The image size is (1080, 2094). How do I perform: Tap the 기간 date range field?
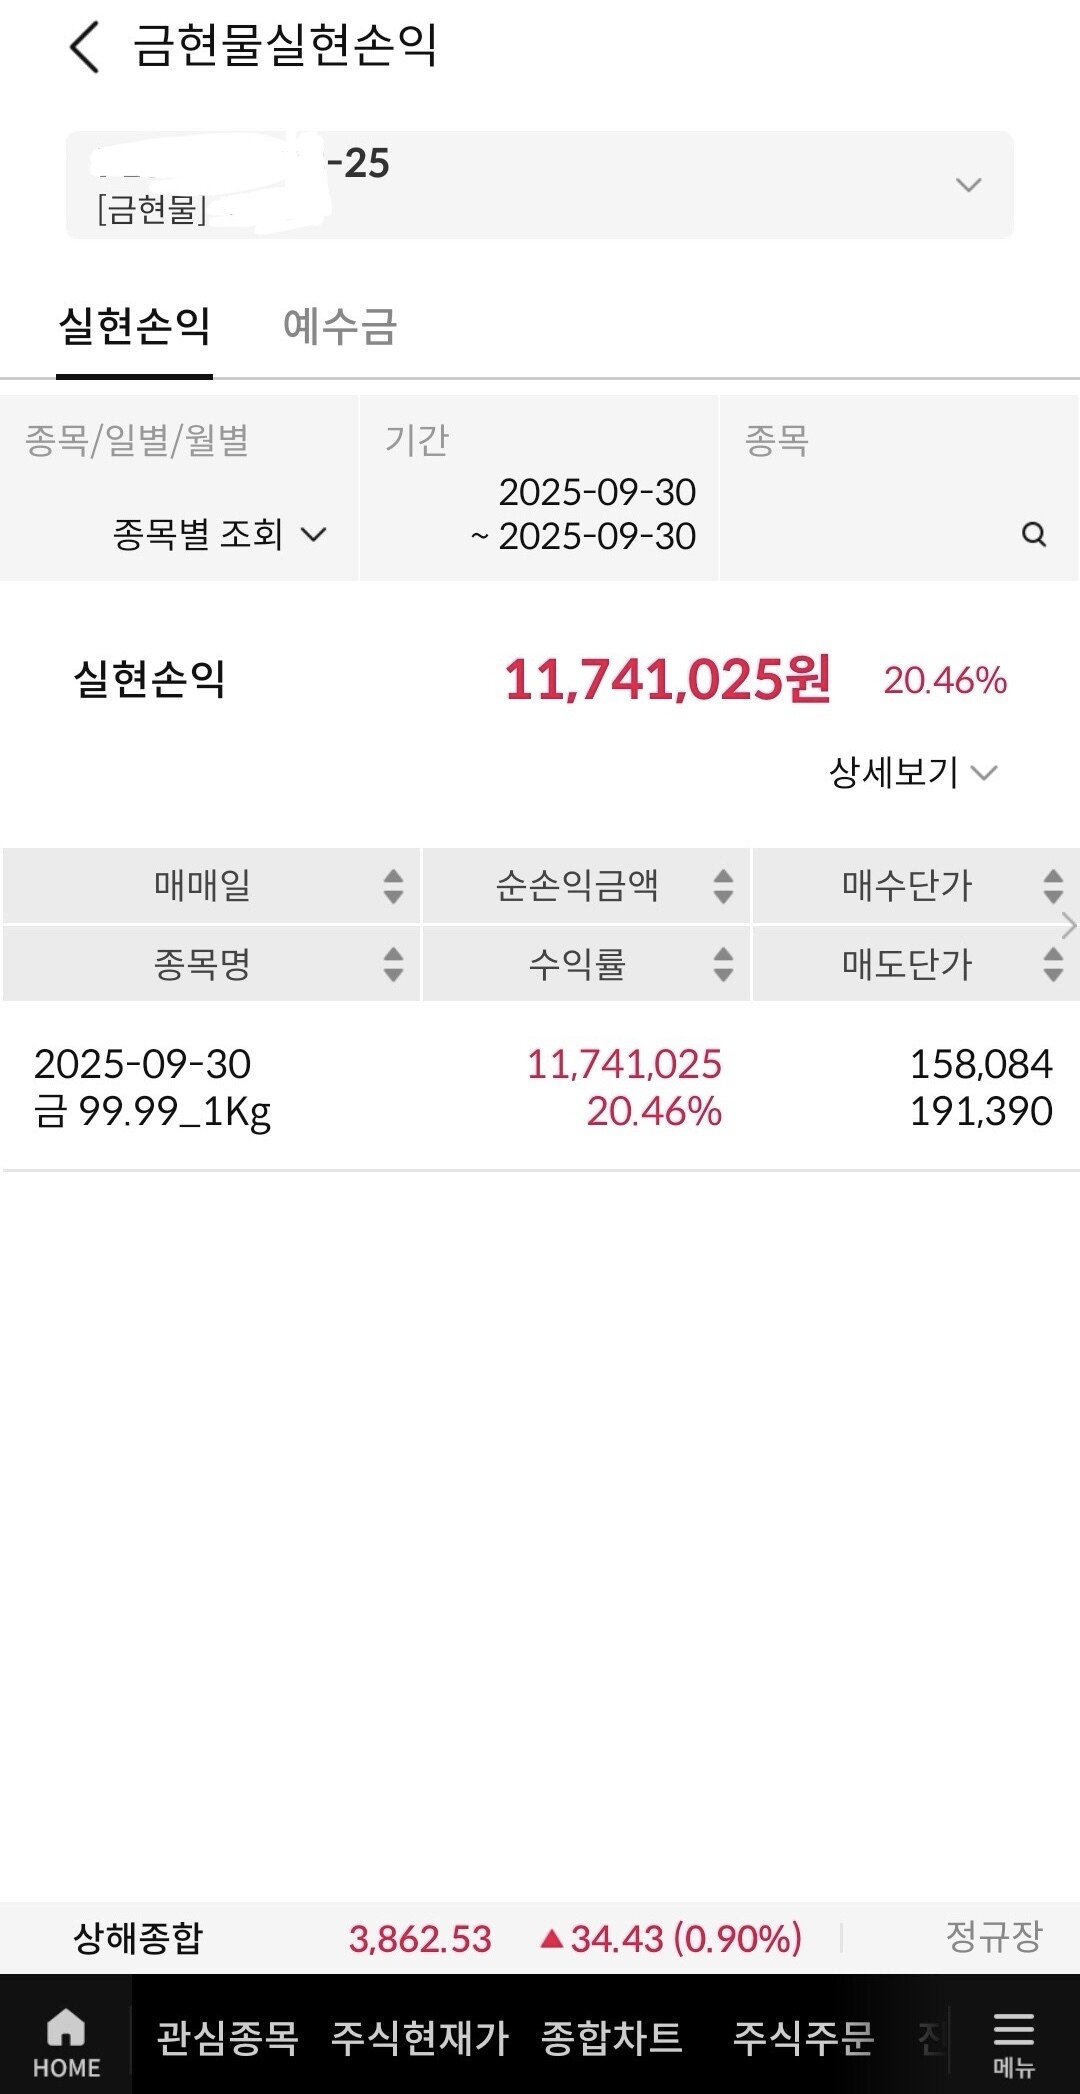582,514
